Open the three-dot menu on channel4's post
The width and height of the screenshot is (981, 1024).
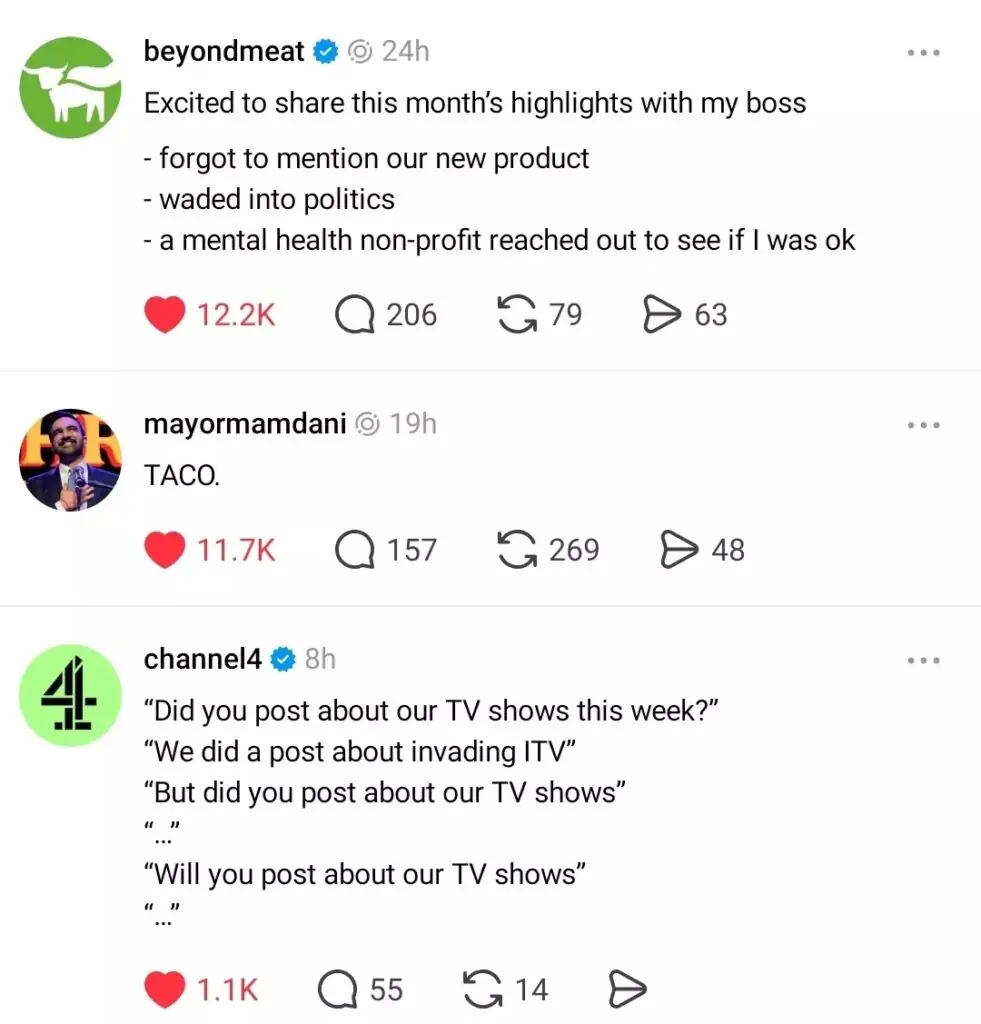point(923,660)
